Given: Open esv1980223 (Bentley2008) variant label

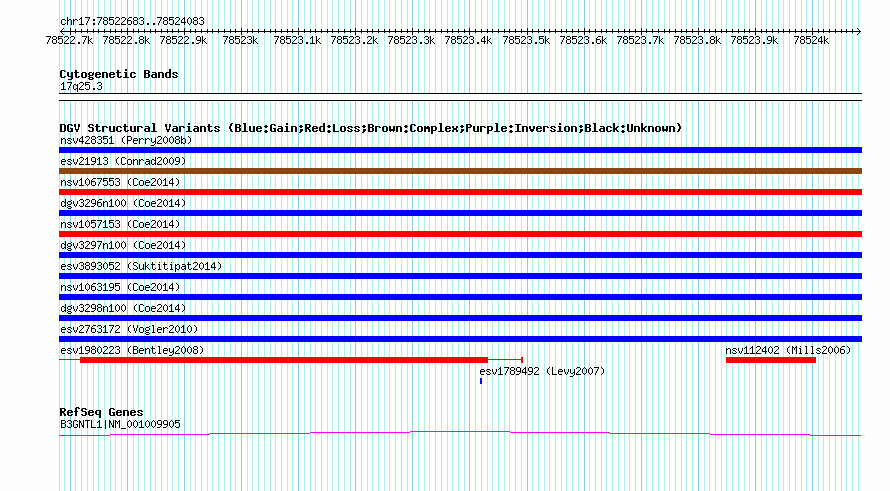Looking at the screenshot, I should [132, 350].
